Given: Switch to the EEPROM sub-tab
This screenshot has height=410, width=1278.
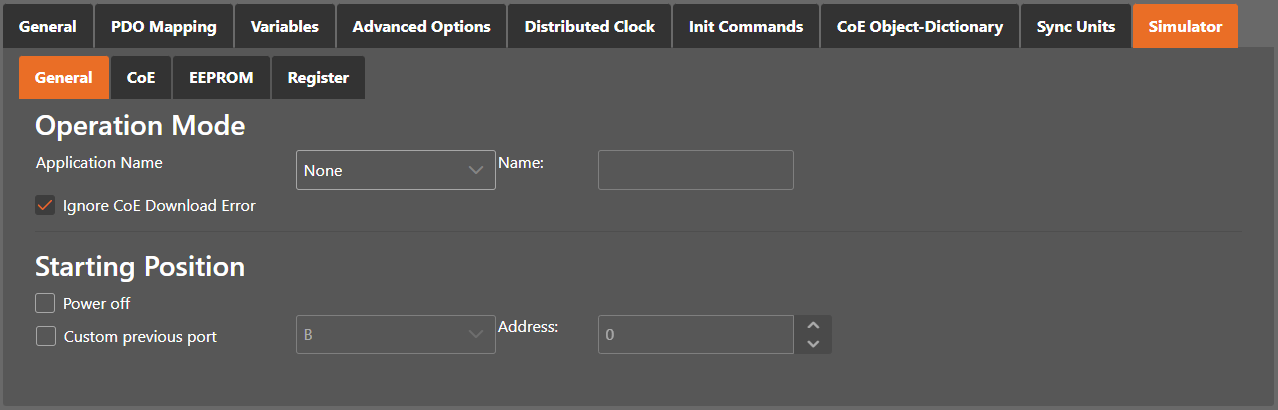Looking at the screenshot, I should tap(221, 78).
